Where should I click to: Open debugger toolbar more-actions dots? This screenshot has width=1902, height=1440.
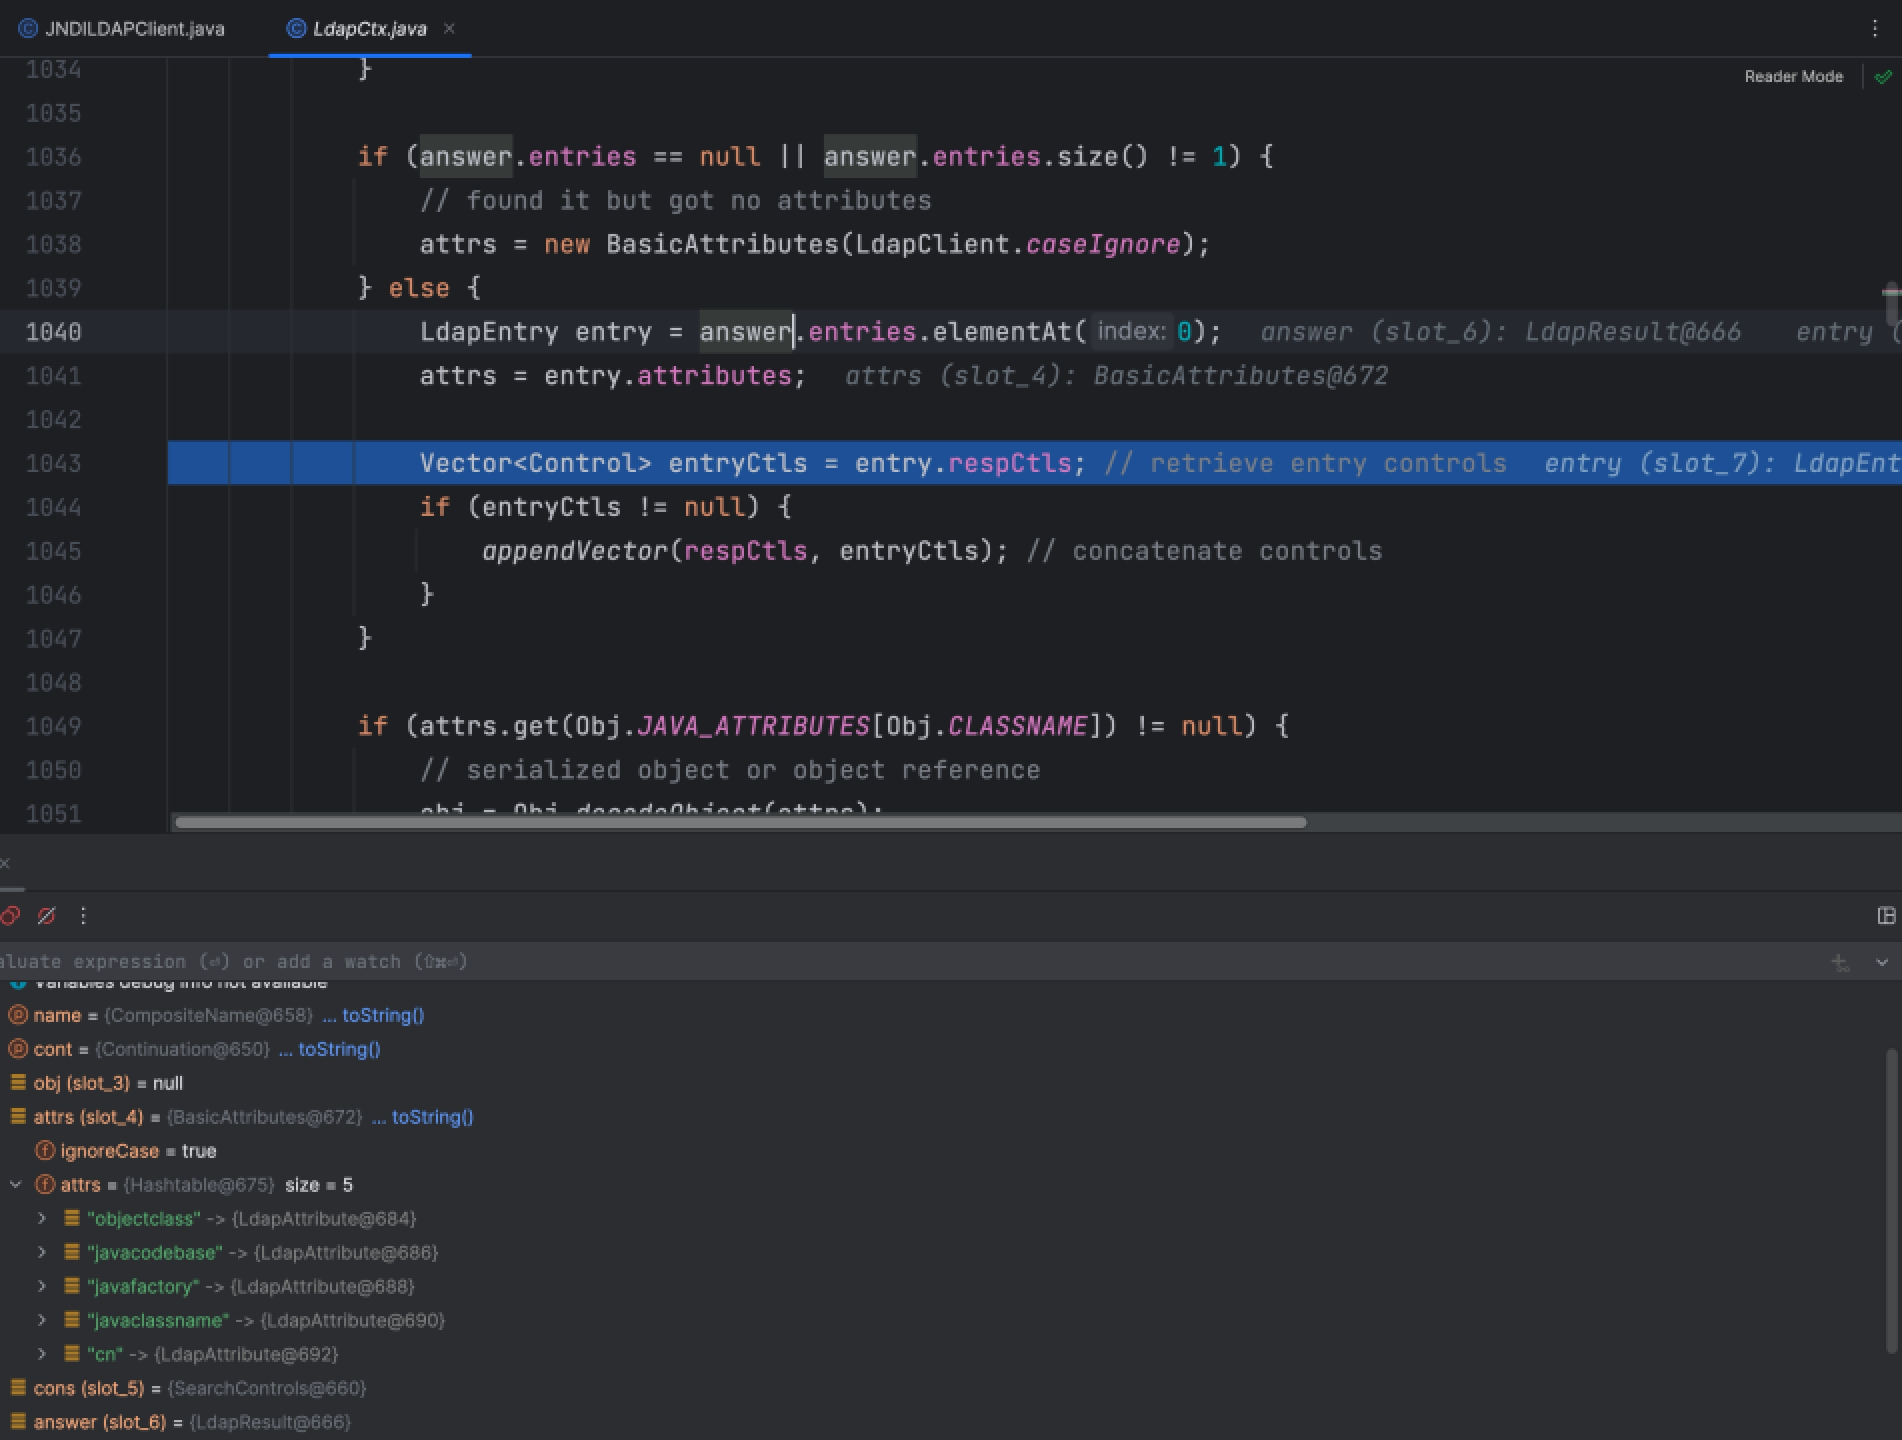pos(83,915)
